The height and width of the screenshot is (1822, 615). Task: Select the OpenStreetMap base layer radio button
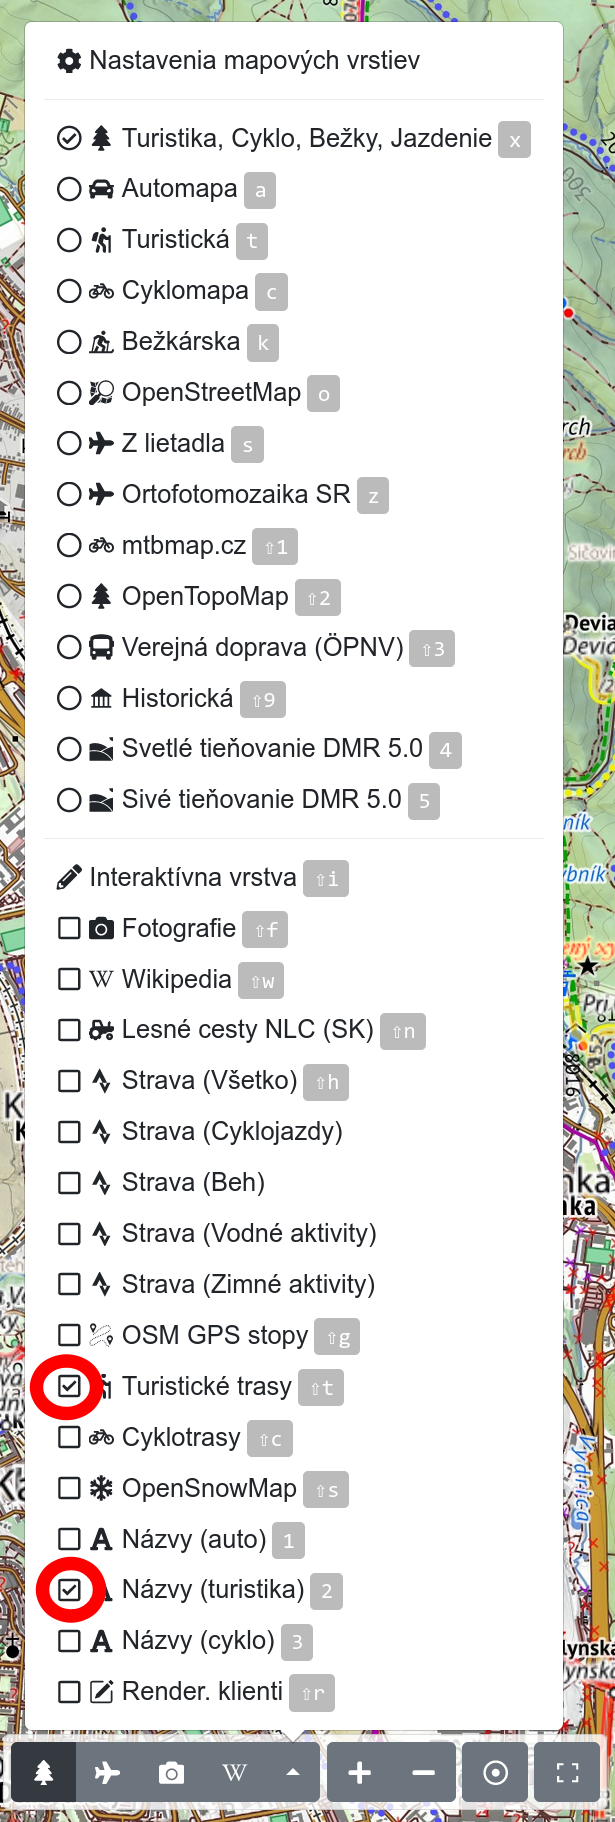[68, 393]
